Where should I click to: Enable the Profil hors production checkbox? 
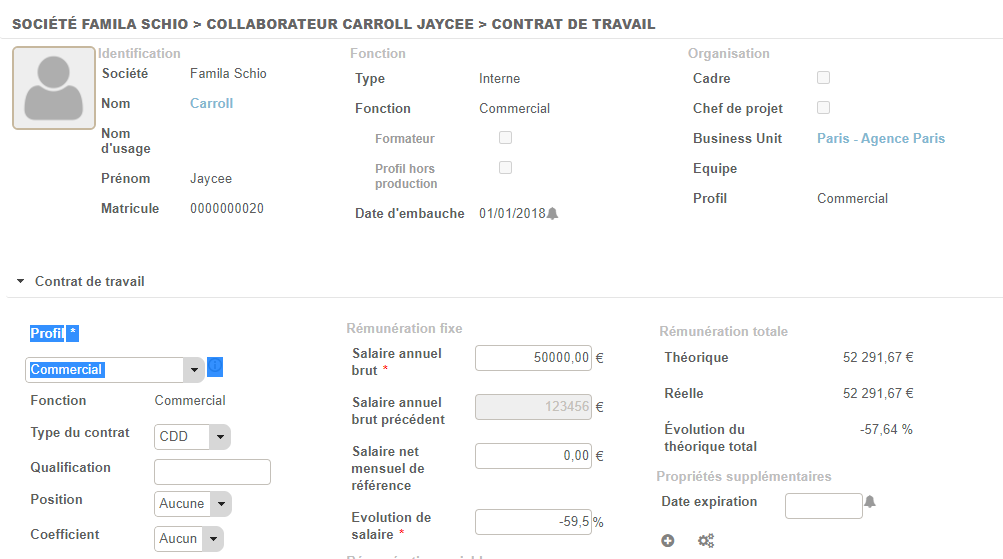click(505, 168)
